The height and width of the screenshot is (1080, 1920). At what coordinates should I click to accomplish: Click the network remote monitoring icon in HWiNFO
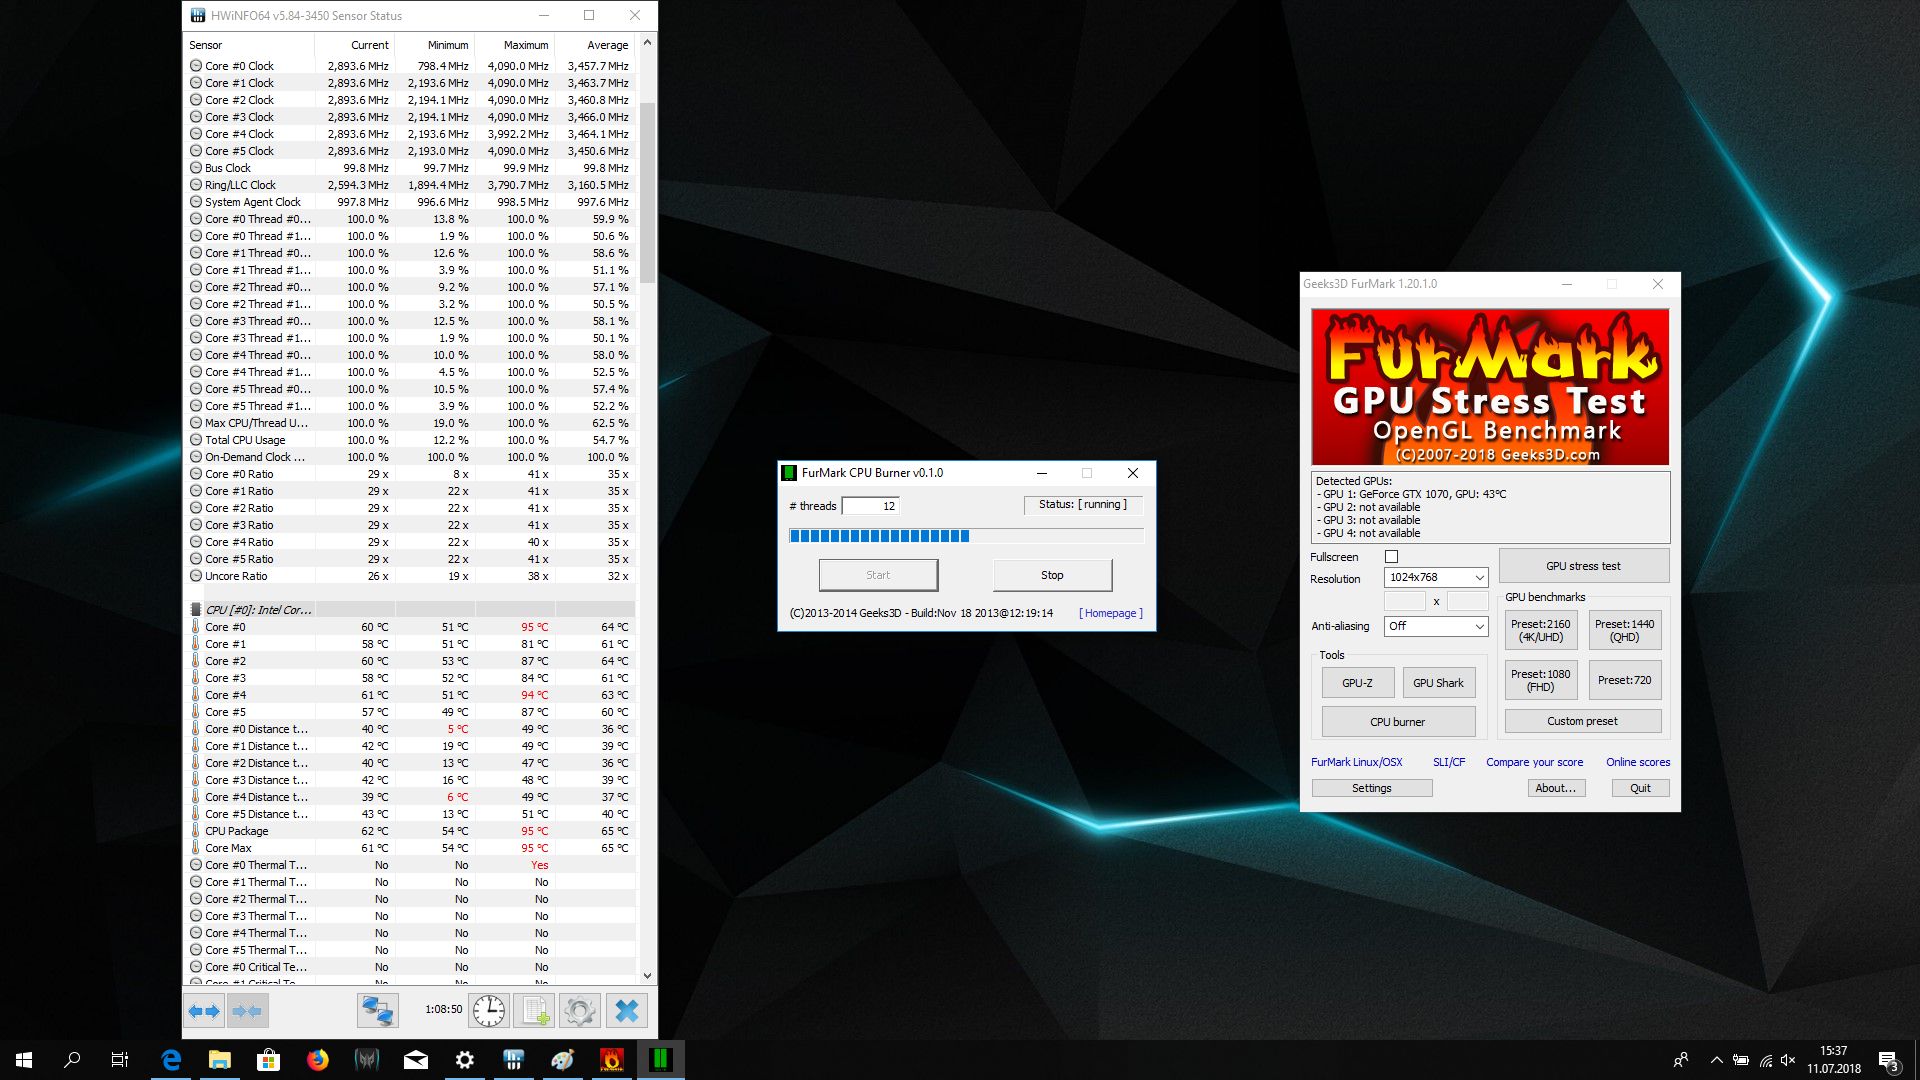coord(377,1011)
